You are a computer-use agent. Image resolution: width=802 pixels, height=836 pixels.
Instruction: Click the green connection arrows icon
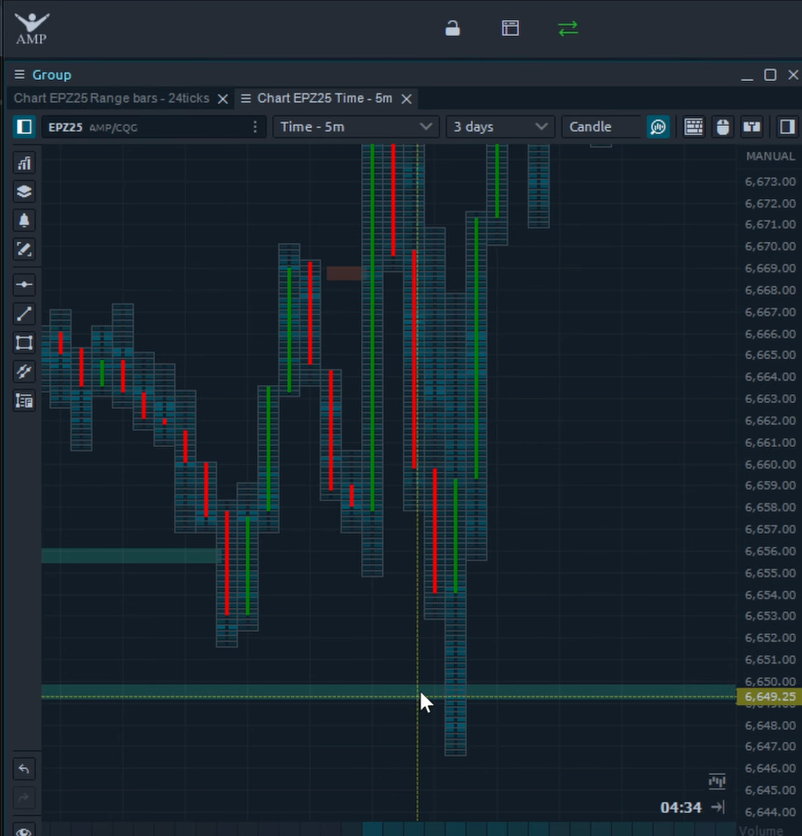(x=568, y=28)
